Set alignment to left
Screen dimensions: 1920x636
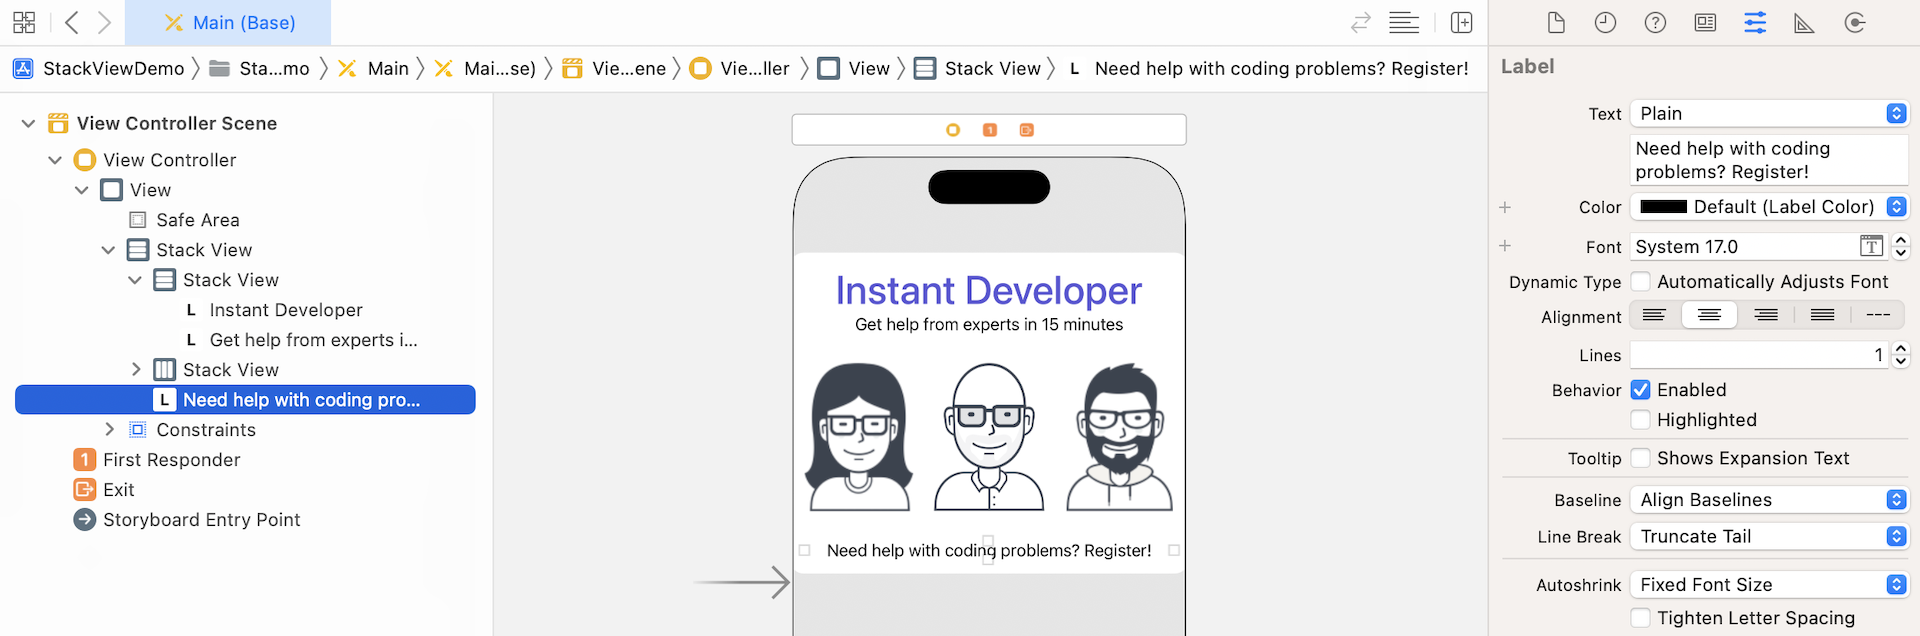[x=1654, y=316]
